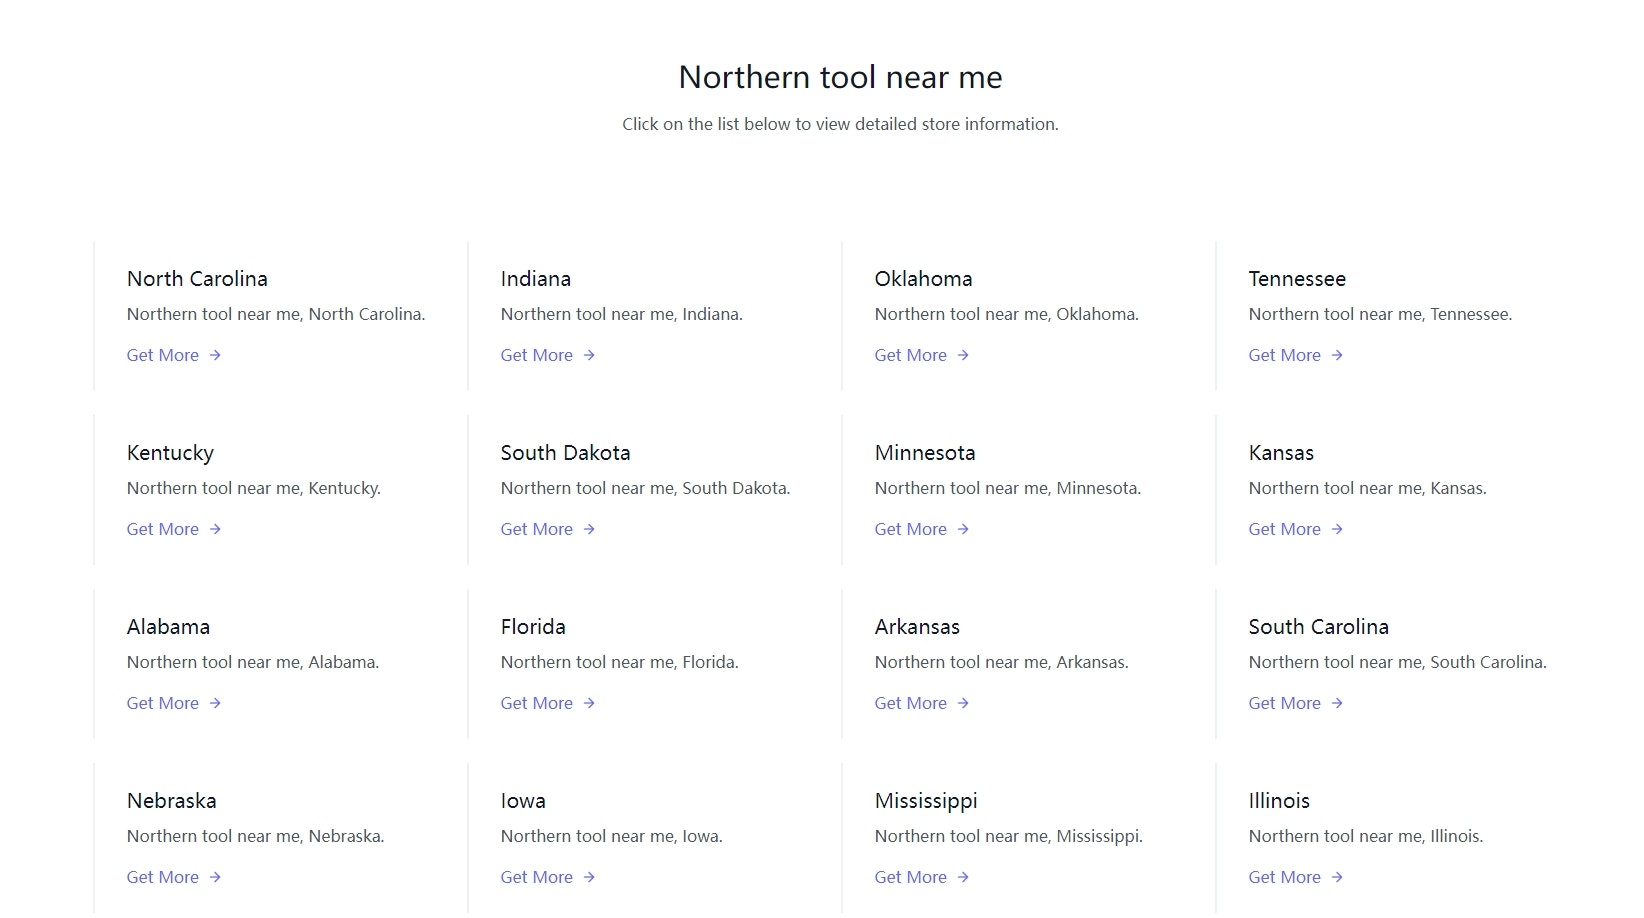
Task: Click the arrow icon beside South Dakota's Get More
Action: (x=589, y=529)
